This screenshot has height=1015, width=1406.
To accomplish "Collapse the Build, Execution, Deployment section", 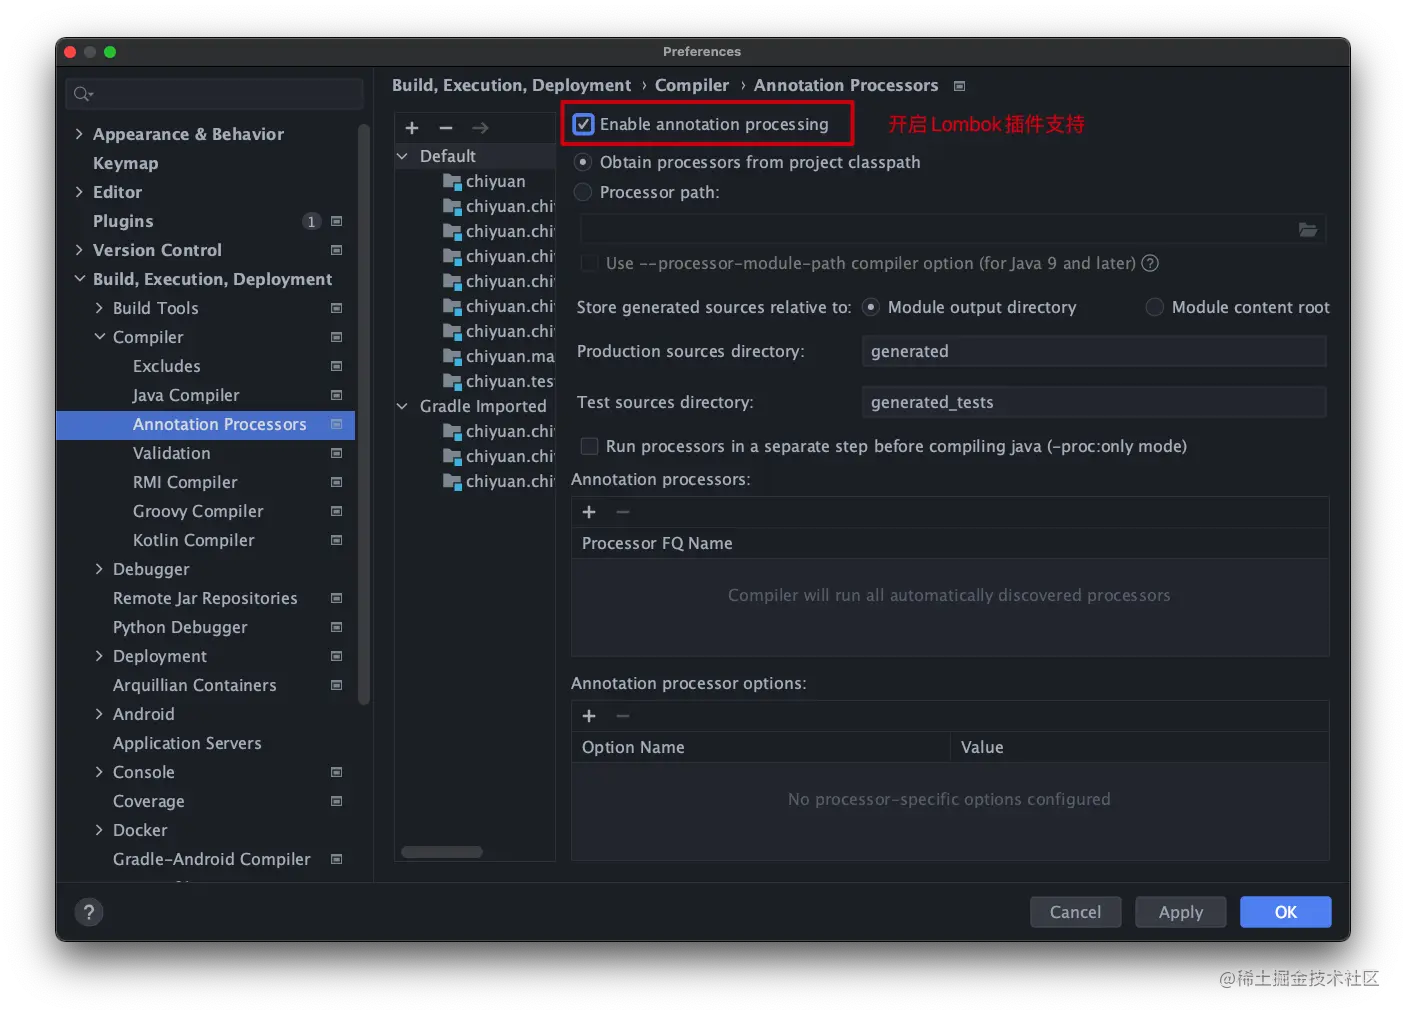I will click(79, 279).
